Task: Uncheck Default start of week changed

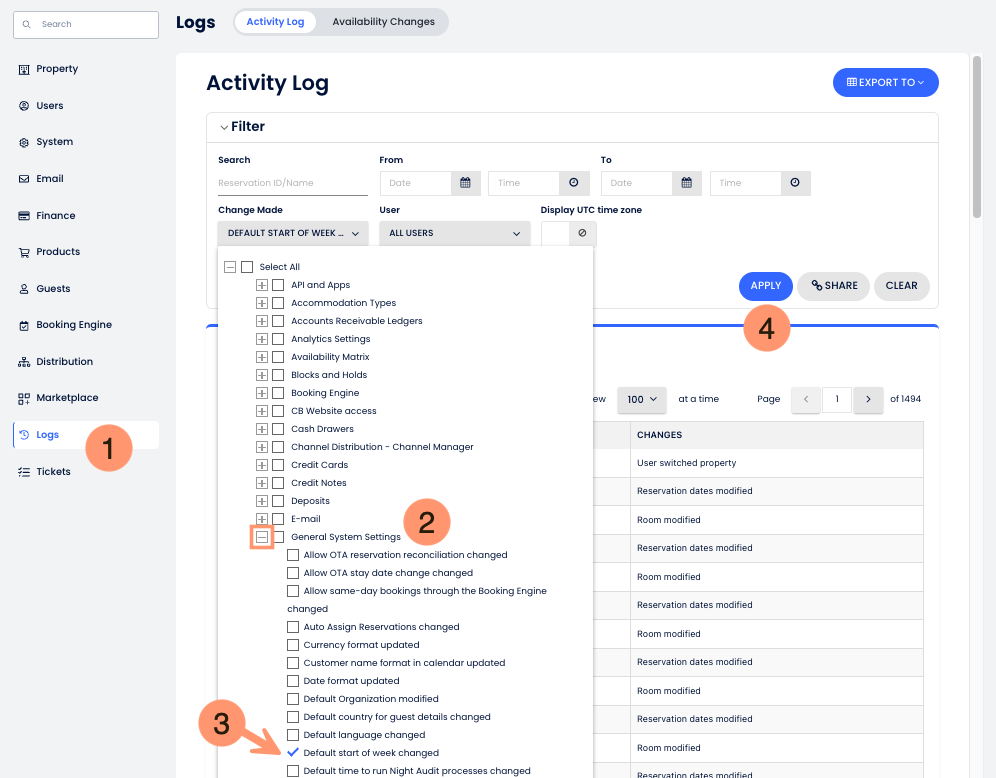Action: click(x=293, y=753)
